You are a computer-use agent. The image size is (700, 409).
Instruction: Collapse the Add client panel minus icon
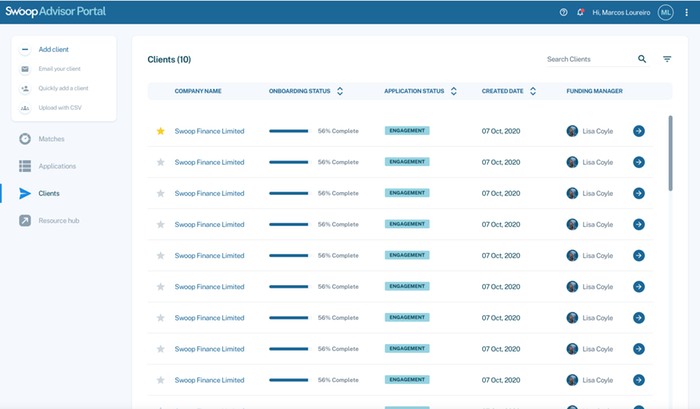25,50
